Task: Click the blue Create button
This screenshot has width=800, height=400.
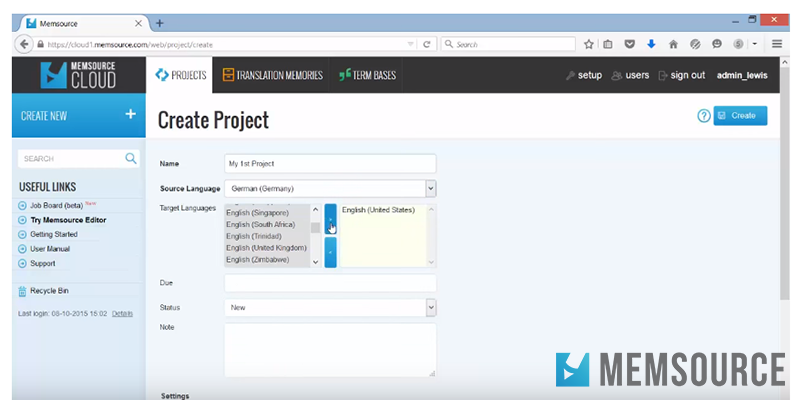Action: (740, 116)
